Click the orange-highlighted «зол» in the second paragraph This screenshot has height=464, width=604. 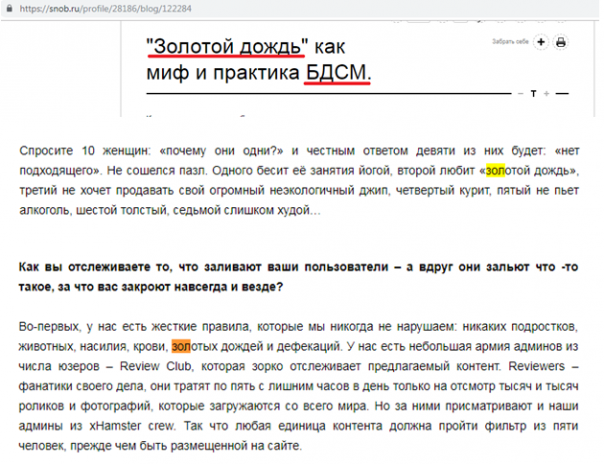(181, 347)
